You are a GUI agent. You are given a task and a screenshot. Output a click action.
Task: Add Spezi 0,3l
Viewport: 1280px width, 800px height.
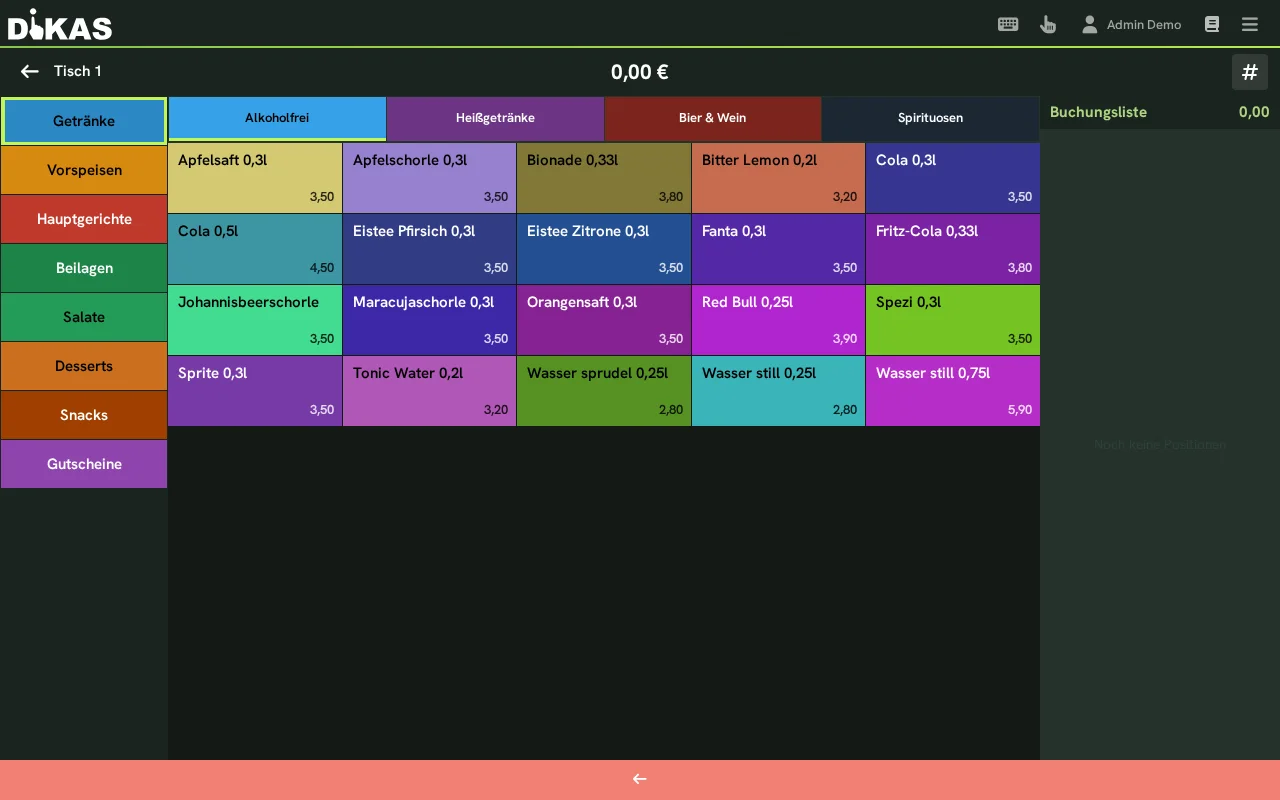point(953,320)
